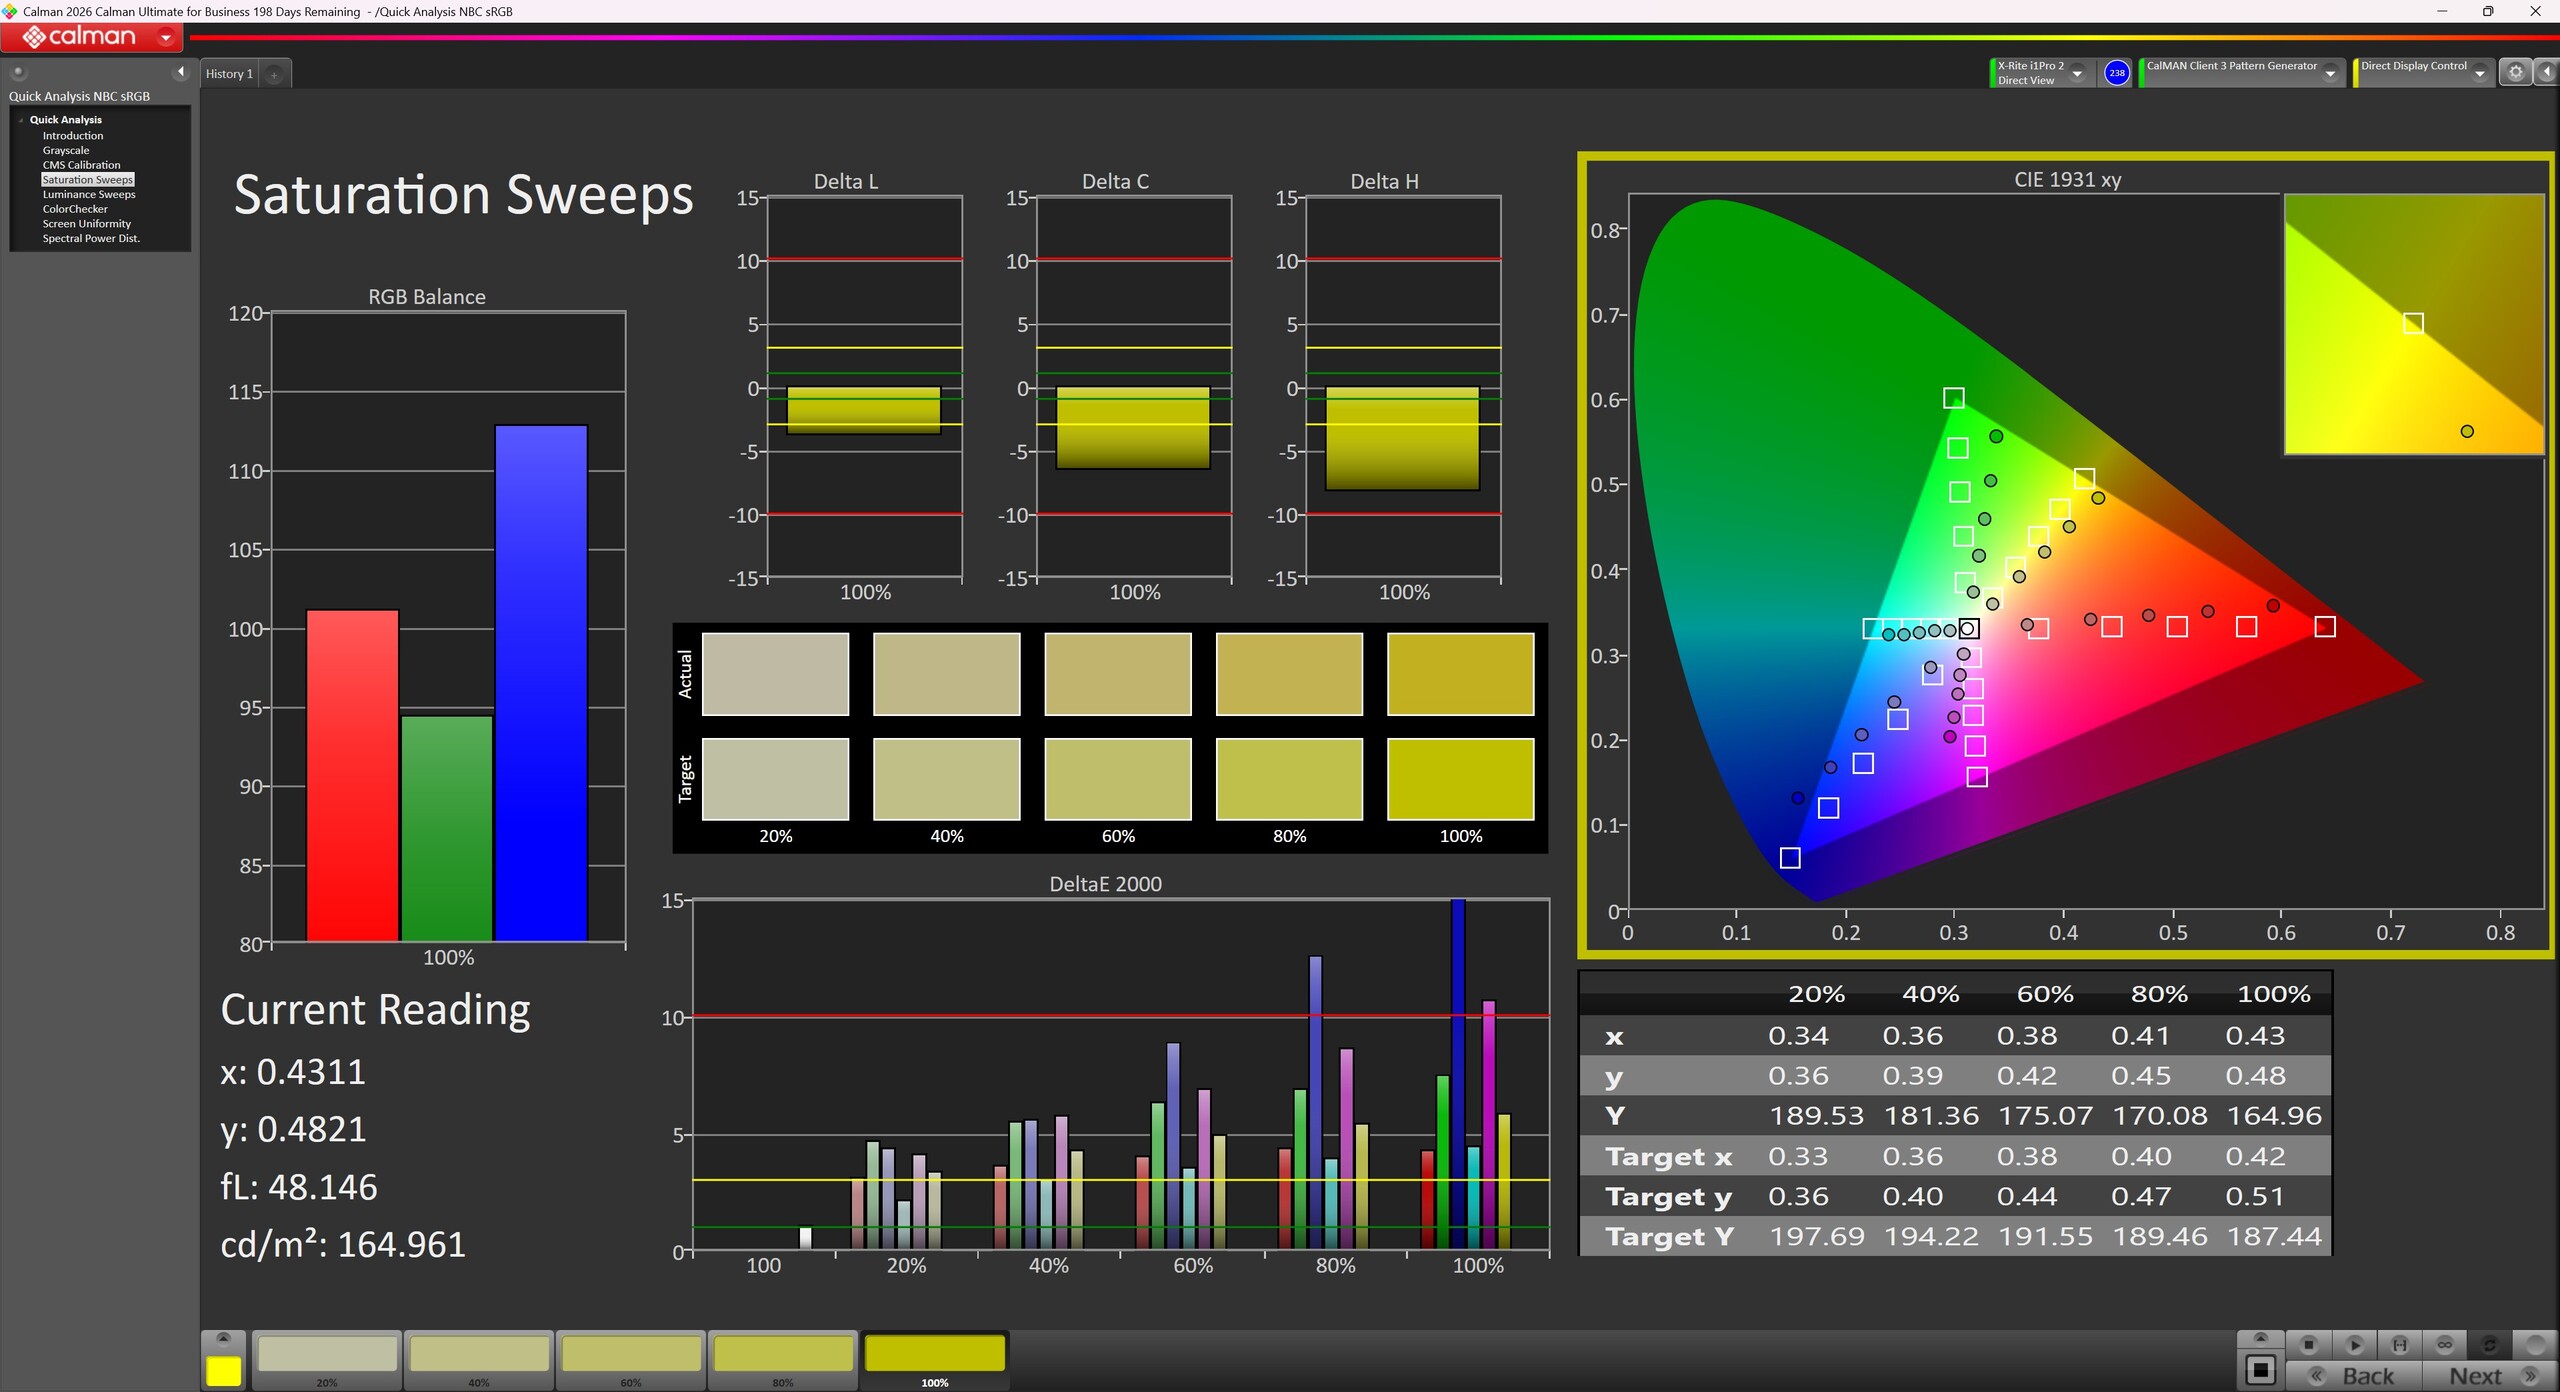Collapse the Quick Analysis tree node

21,120
